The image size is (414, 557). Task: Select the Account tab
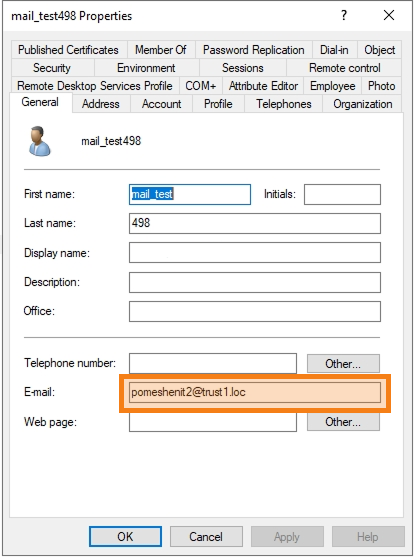[161, 104]
